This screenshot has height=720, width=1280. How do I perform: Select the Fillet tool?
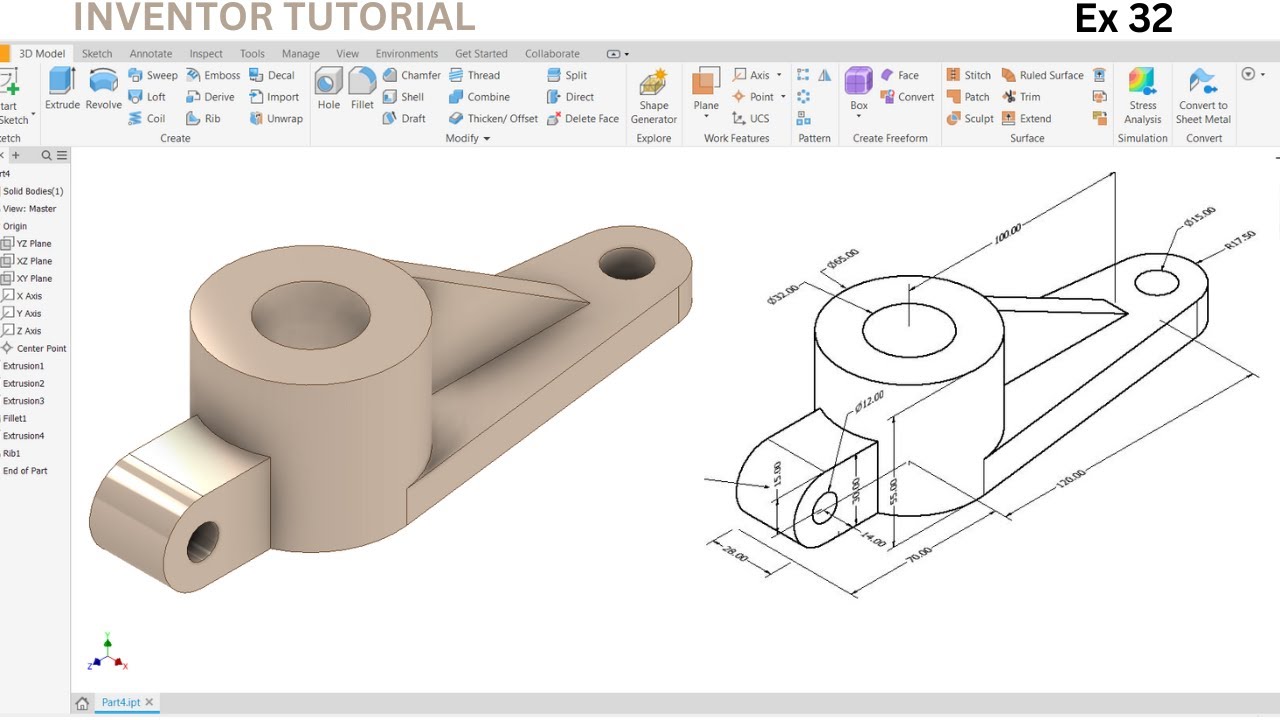coord(362,88)
